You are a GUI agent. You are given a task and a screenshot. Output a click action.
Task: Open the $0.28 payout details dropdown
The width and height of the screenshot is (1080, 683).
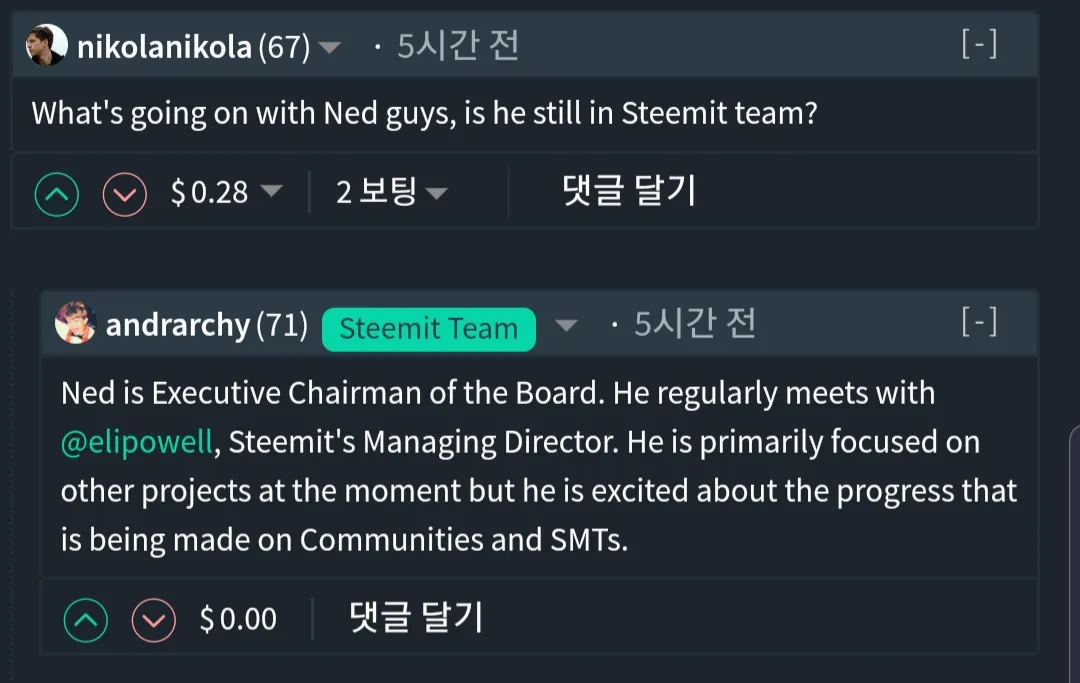click(x=271, y=192)
